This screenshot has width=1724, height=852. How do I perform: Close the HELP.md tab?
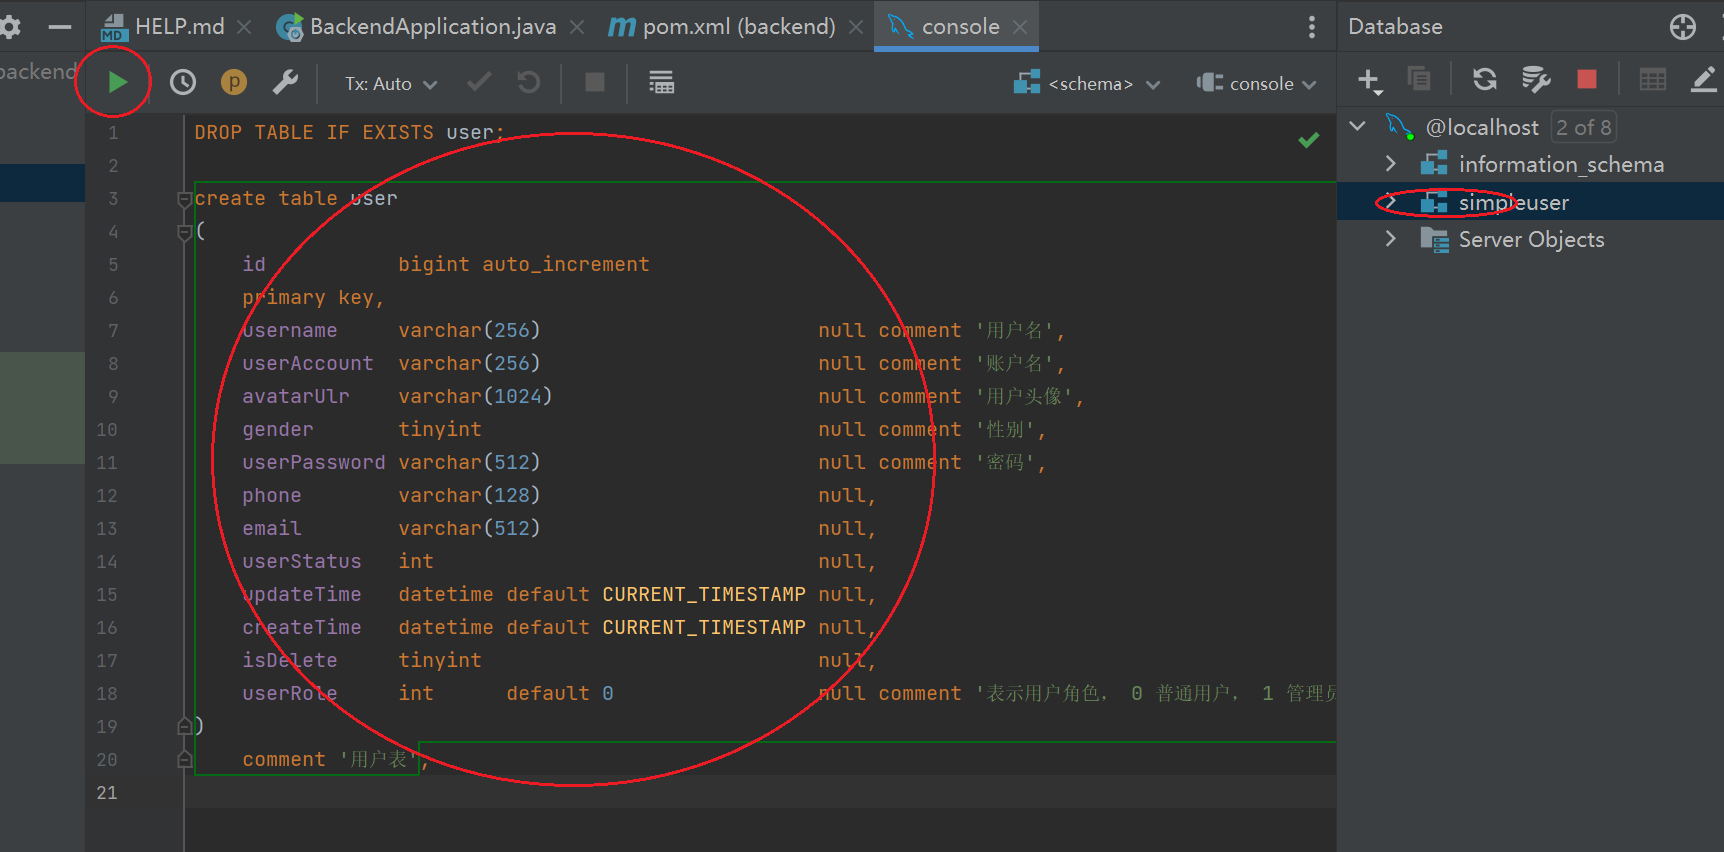point(244,28)
